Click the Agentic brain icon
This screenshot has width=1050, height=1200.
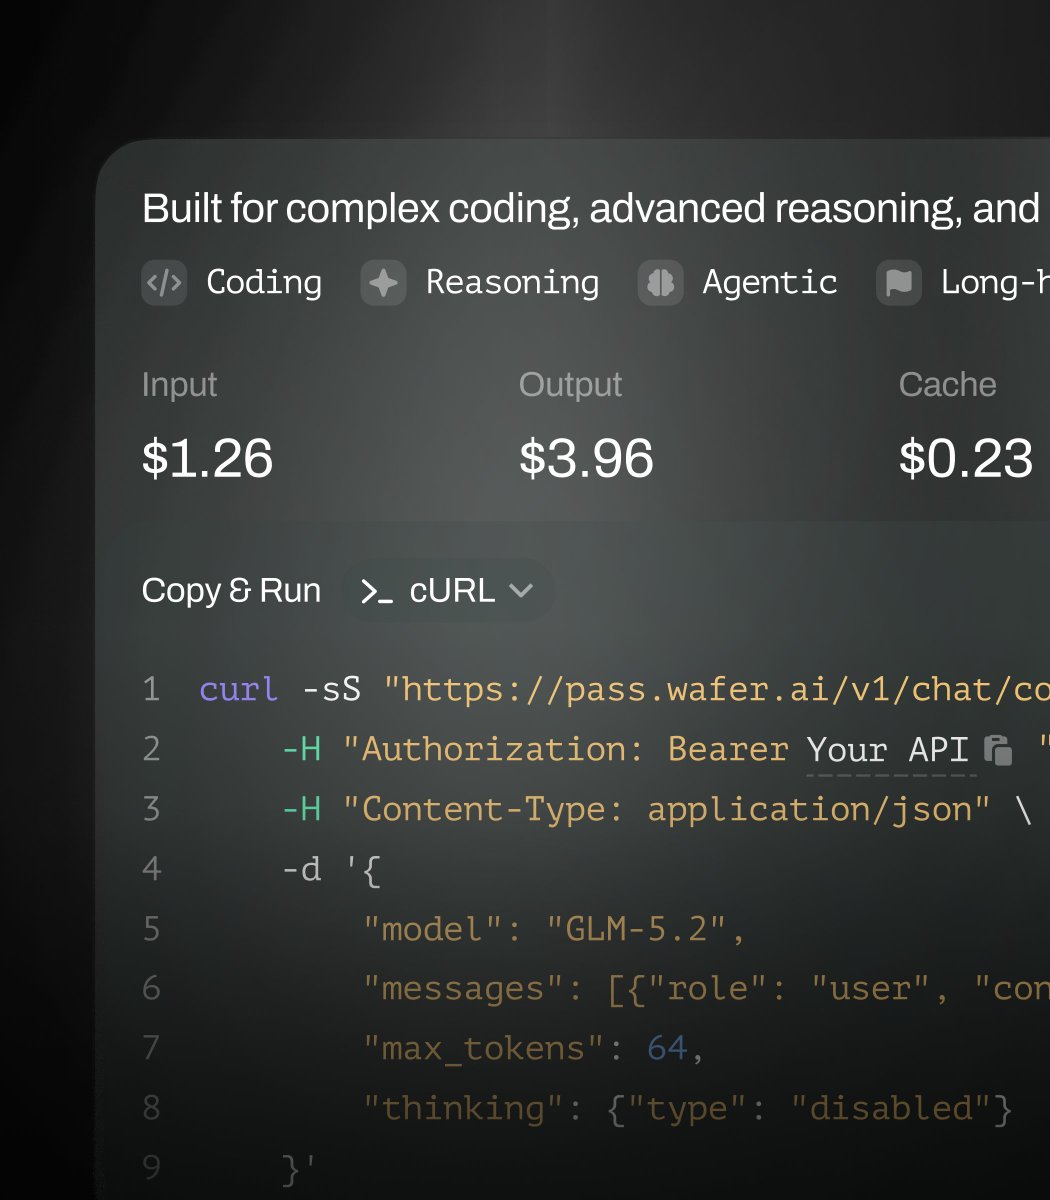tap(660, 283)
